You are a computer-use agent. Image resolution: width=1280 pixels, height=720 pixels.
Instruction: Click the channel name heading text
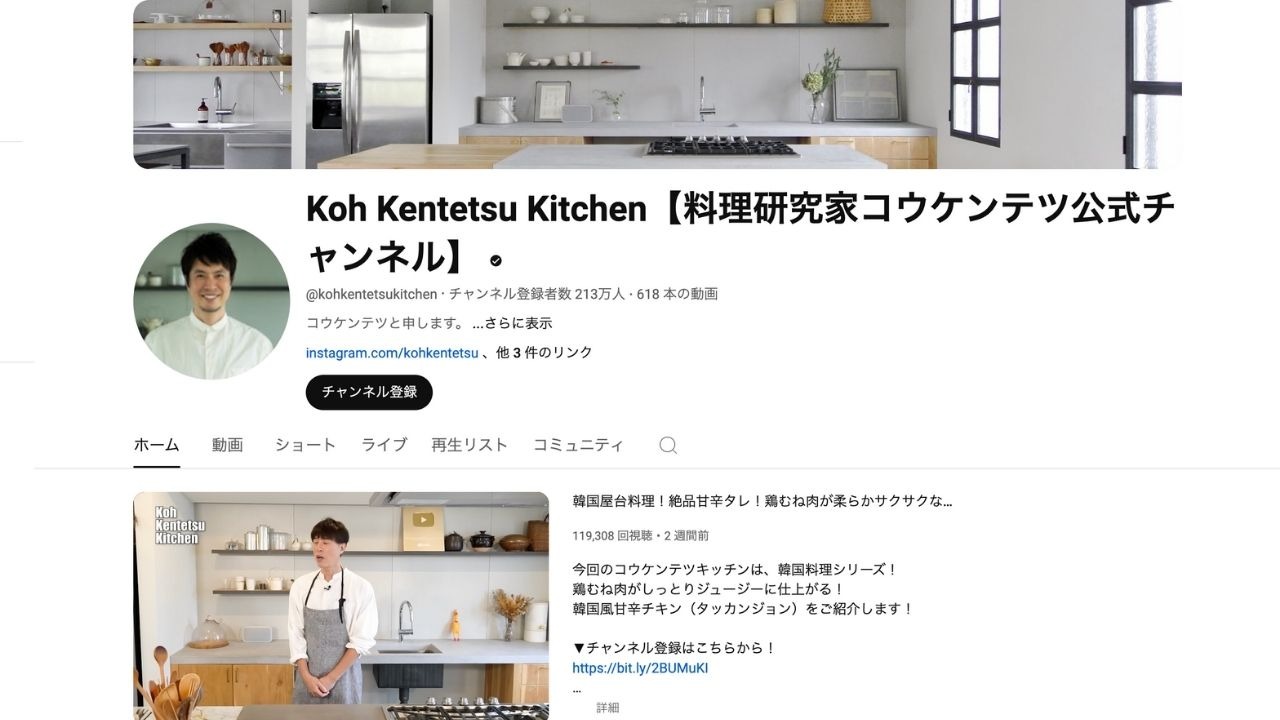tap(740, 232)
